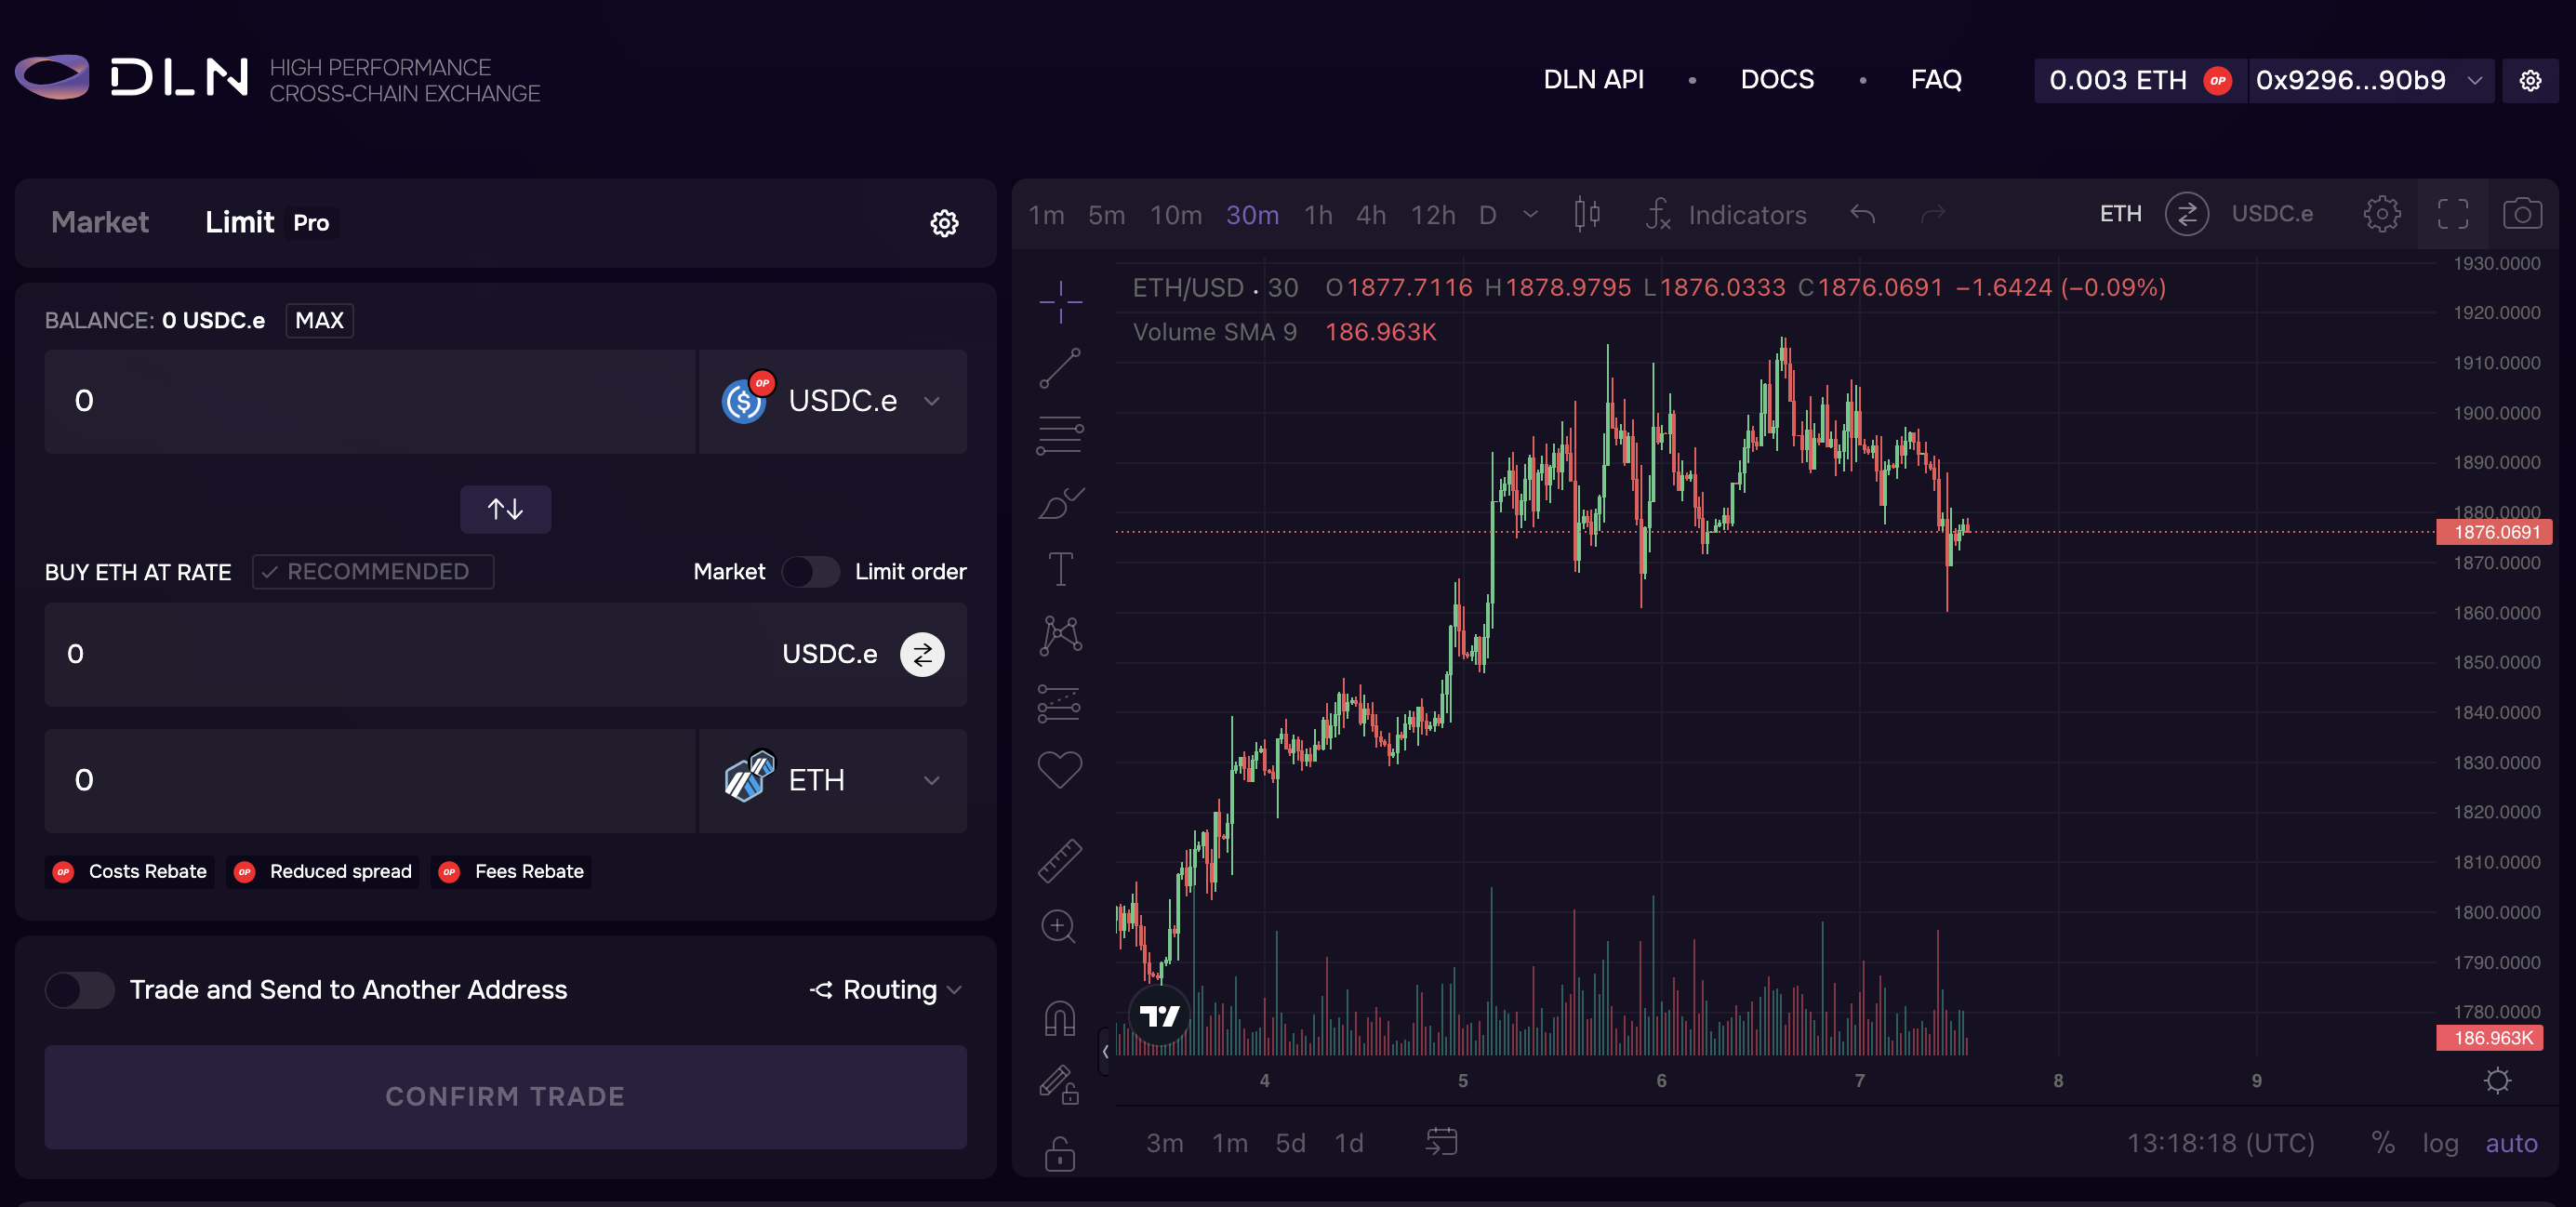
Task: Select the crosshair cursor tool
Action: click(x=1060, y=302)
